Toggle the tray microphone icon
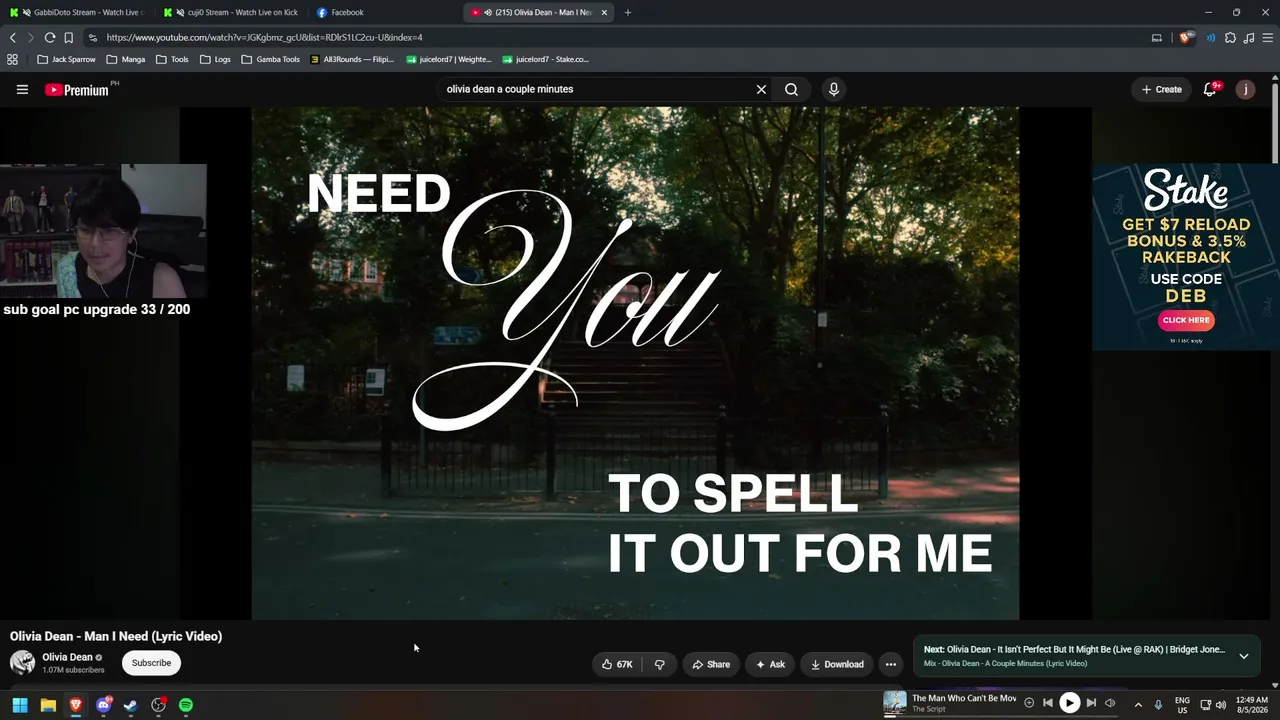This screenshot has width=1280, height=720. point(1159,705)
